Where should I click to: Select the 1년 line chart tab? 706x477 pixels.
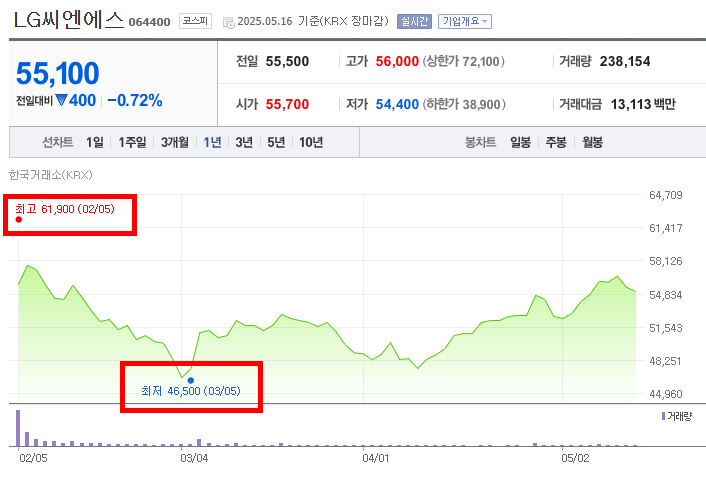212,142
